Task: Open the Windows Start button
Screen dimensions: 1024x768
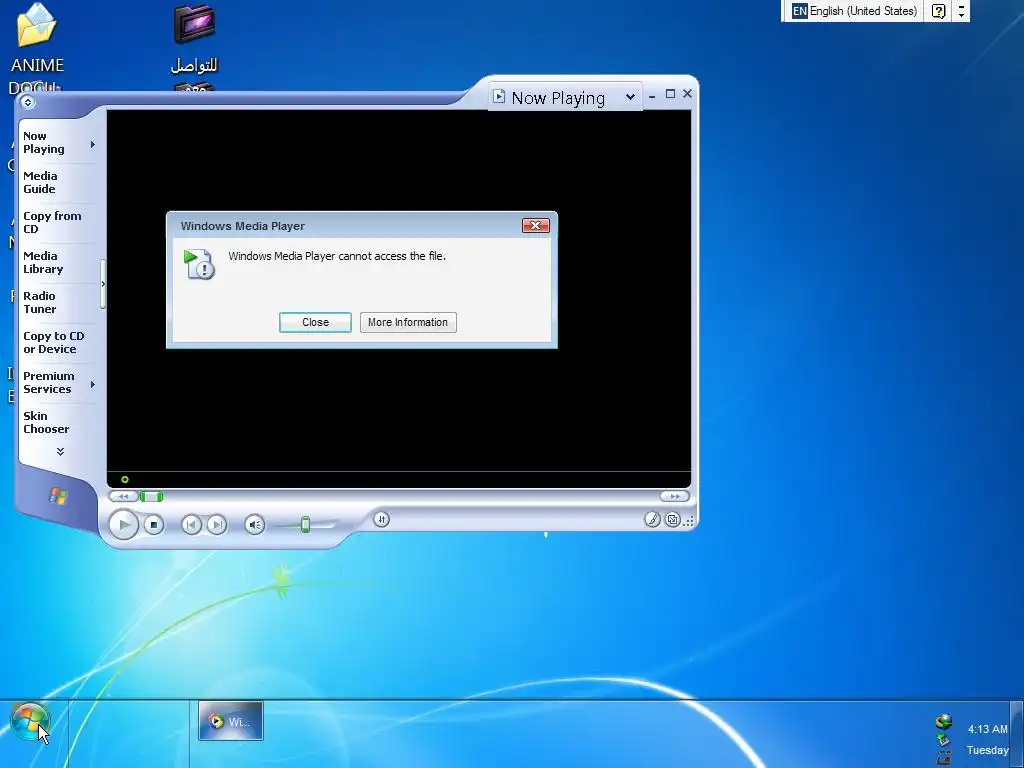Action: (29, 721)
